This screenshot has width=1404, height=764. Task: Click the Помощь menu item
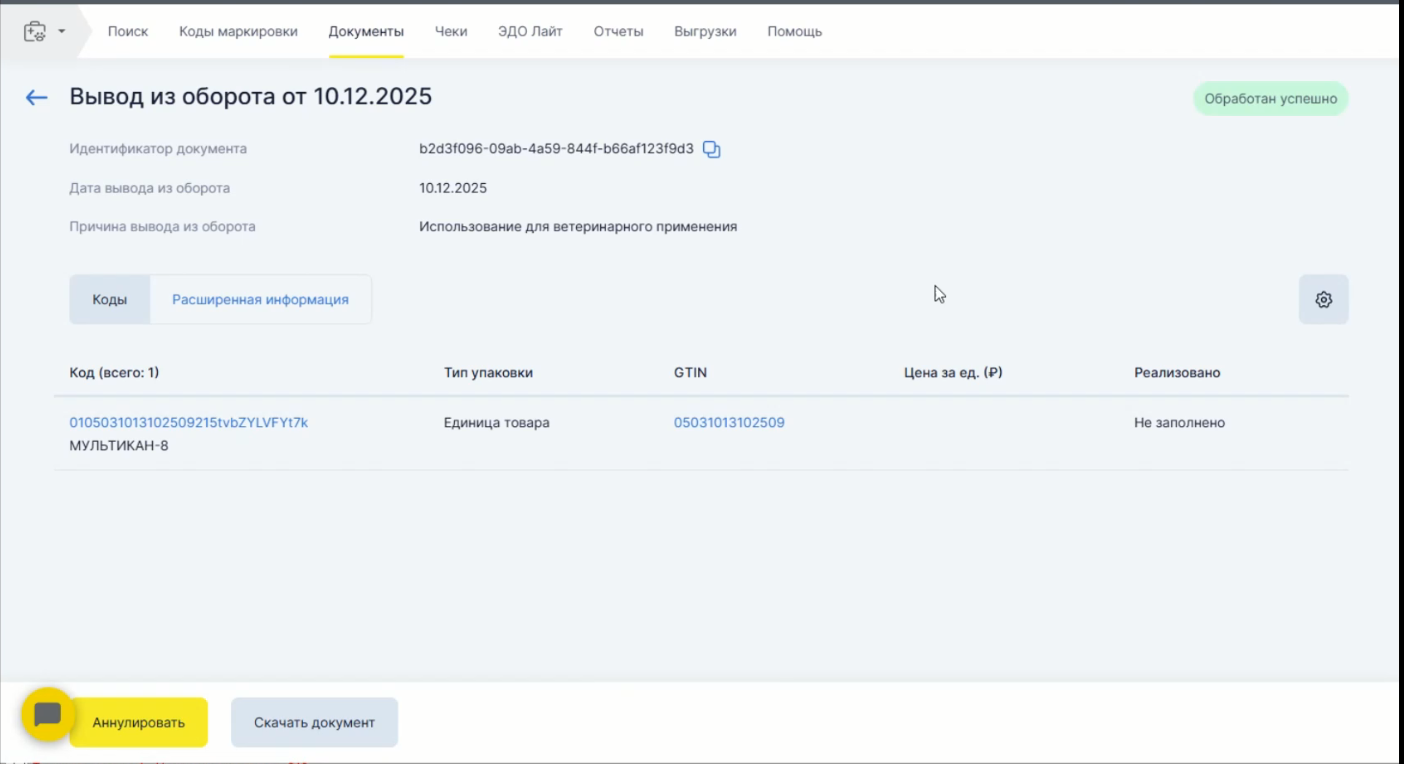tap(794, 32)
